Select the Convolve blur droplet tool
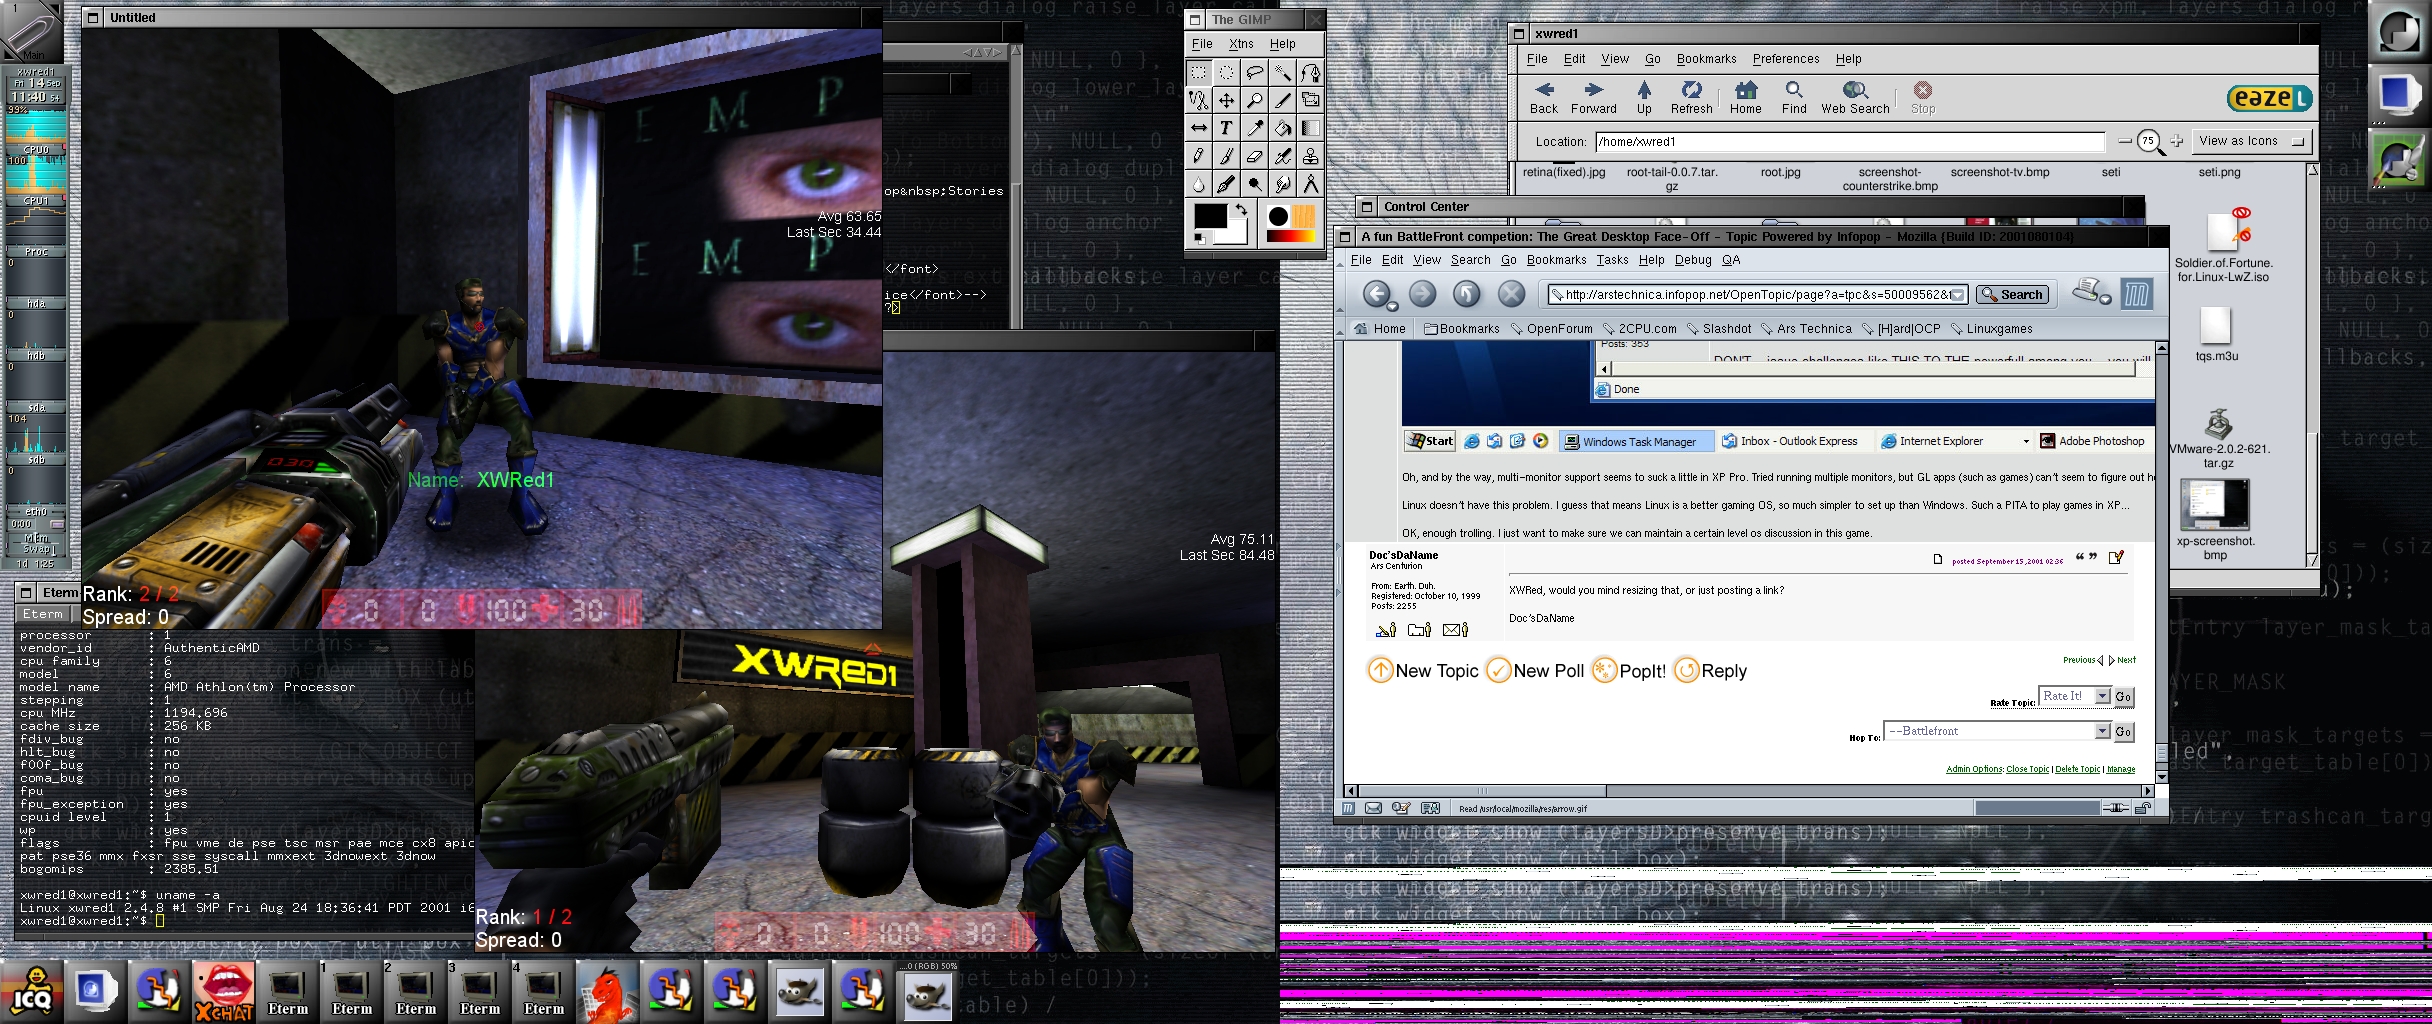The height and width of the screenshot is (1024, 2432). click(x=1198, y=184)
